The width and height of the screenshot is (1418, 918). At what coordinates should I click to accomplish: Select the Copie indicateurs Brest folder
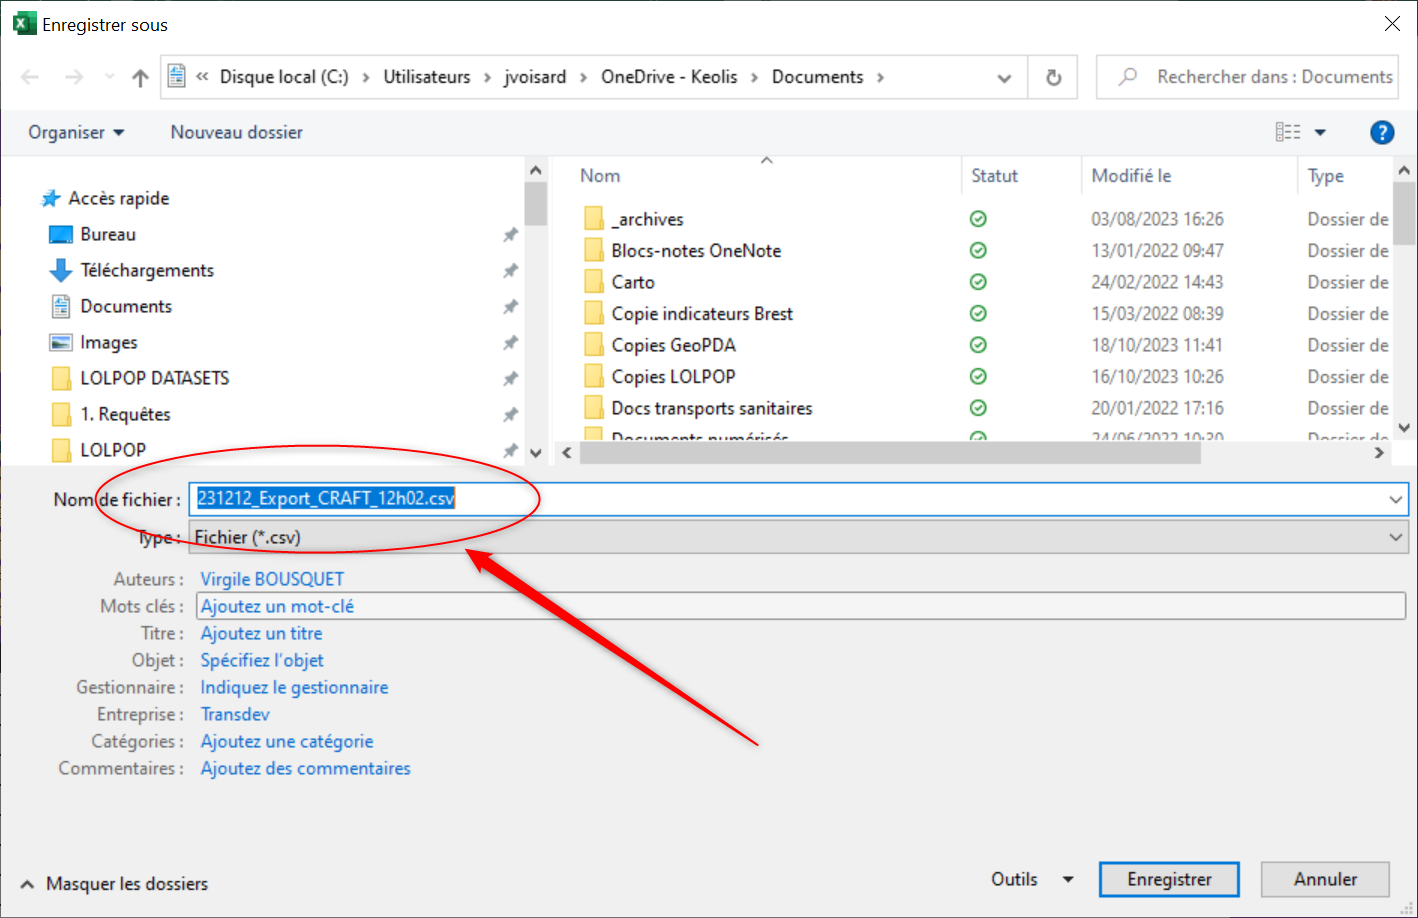(x=702, y=314)
